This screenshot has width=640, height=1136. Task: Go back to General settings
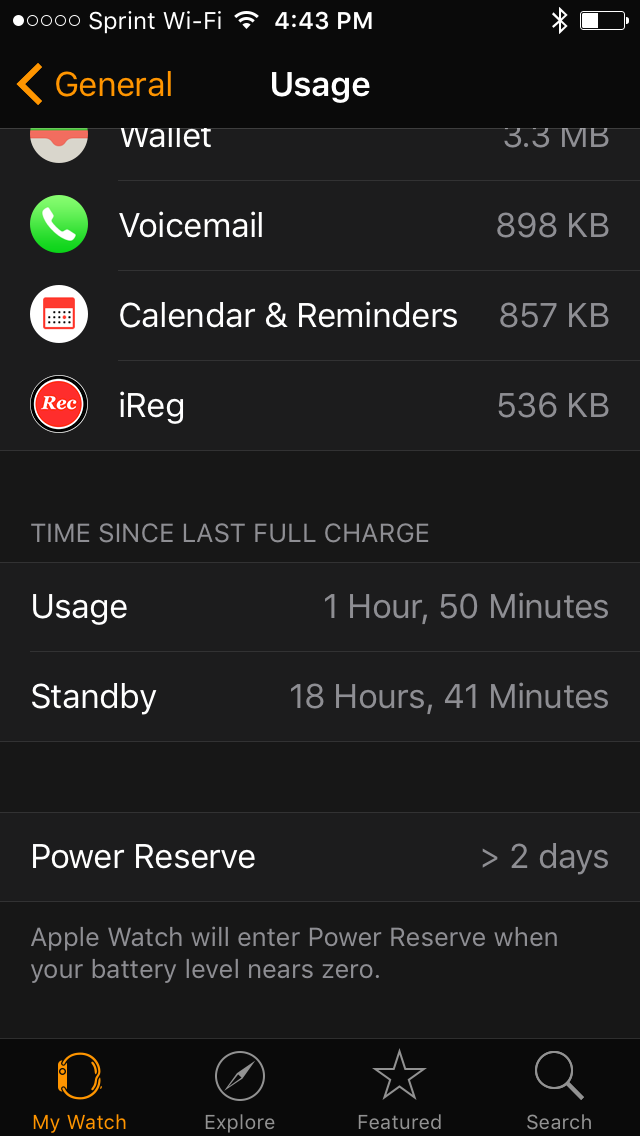click(95, 84)
